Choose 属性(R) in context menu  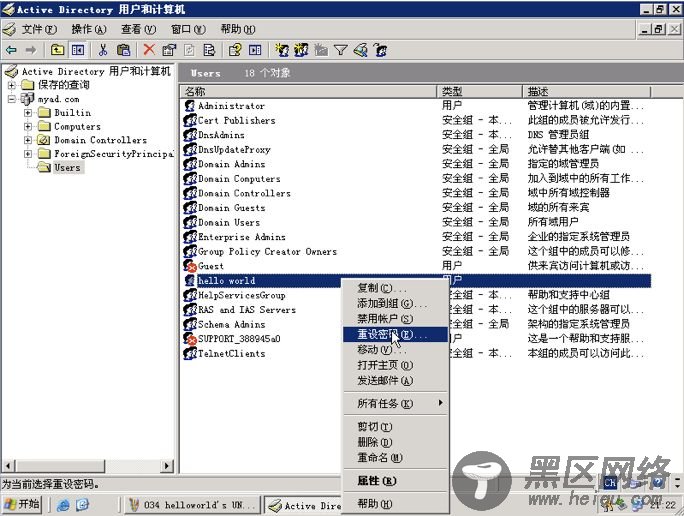tap(395, 481)
